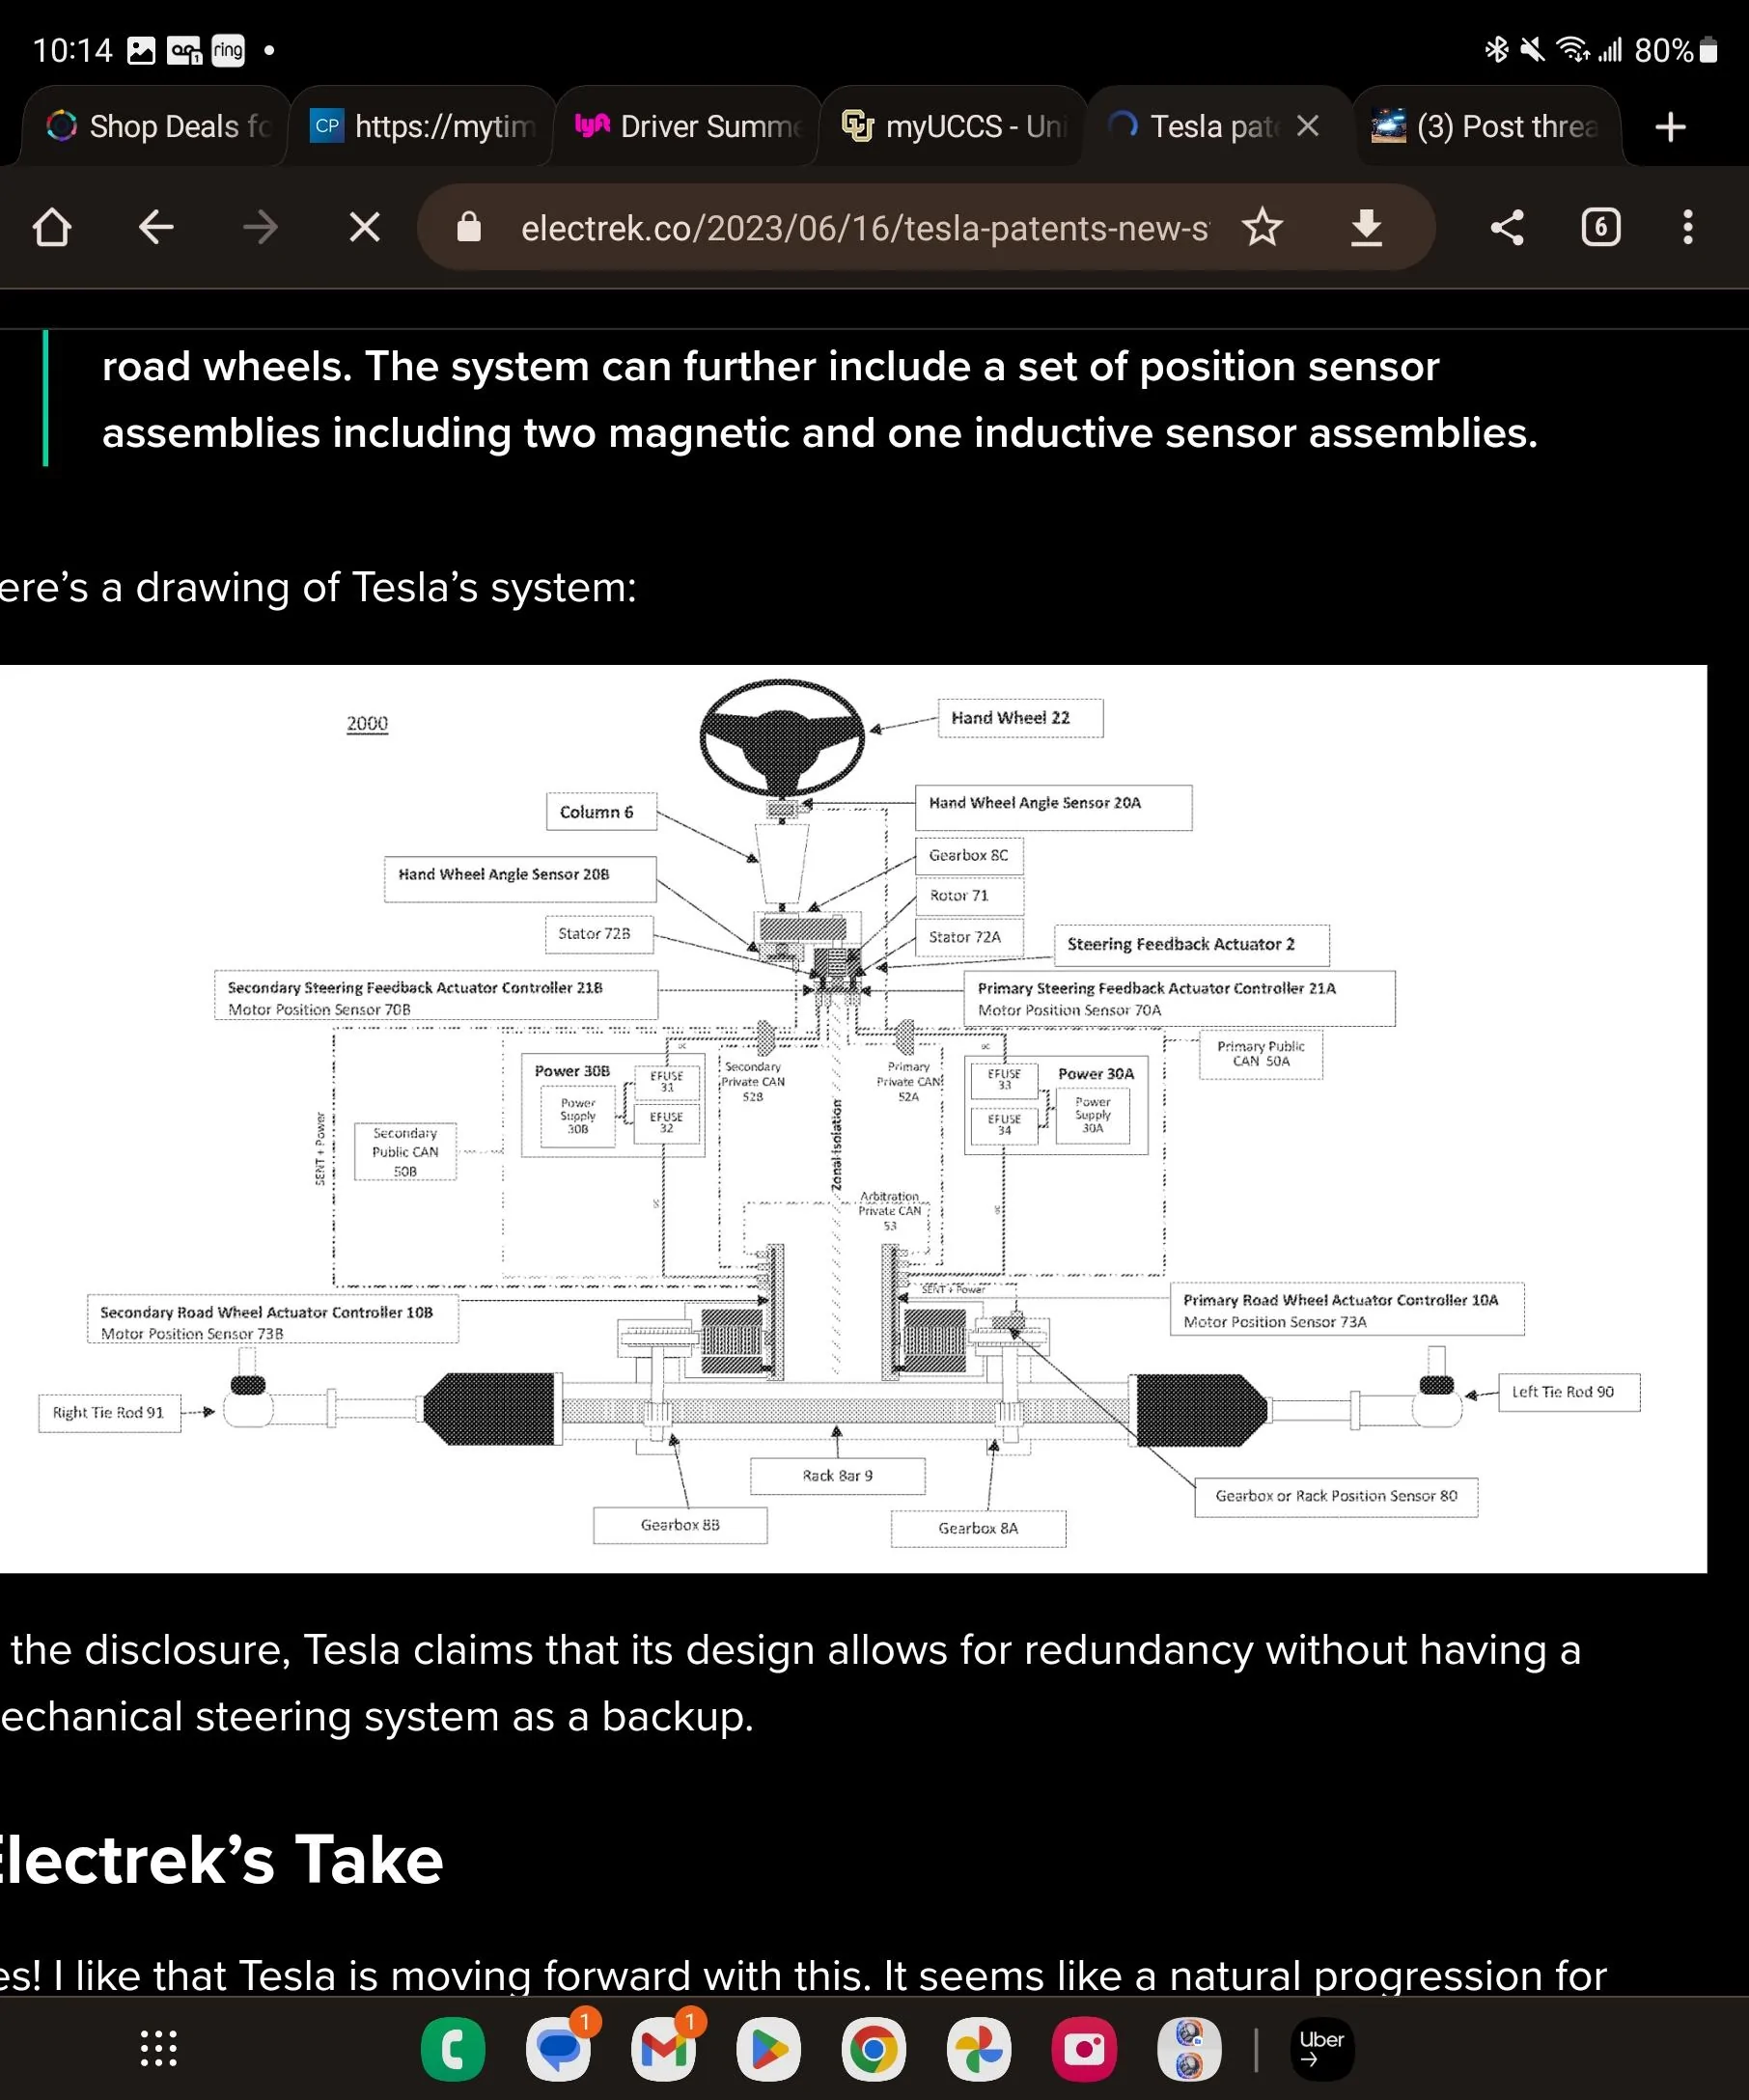Tap the forward navigation arrow
The width and height of the screenshot is (1749, 2100).
pyautogui.click(x=261, y=228)
